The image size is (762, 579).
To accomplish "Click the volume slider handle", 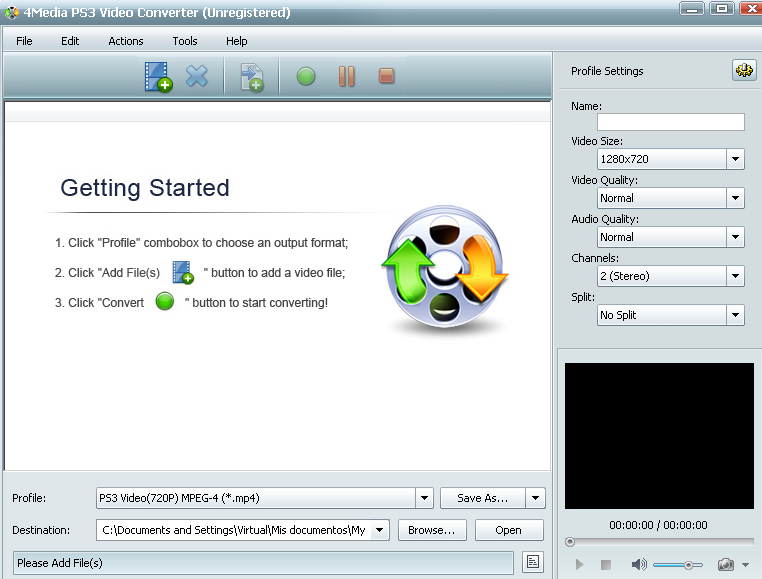I will coord(689,565).
